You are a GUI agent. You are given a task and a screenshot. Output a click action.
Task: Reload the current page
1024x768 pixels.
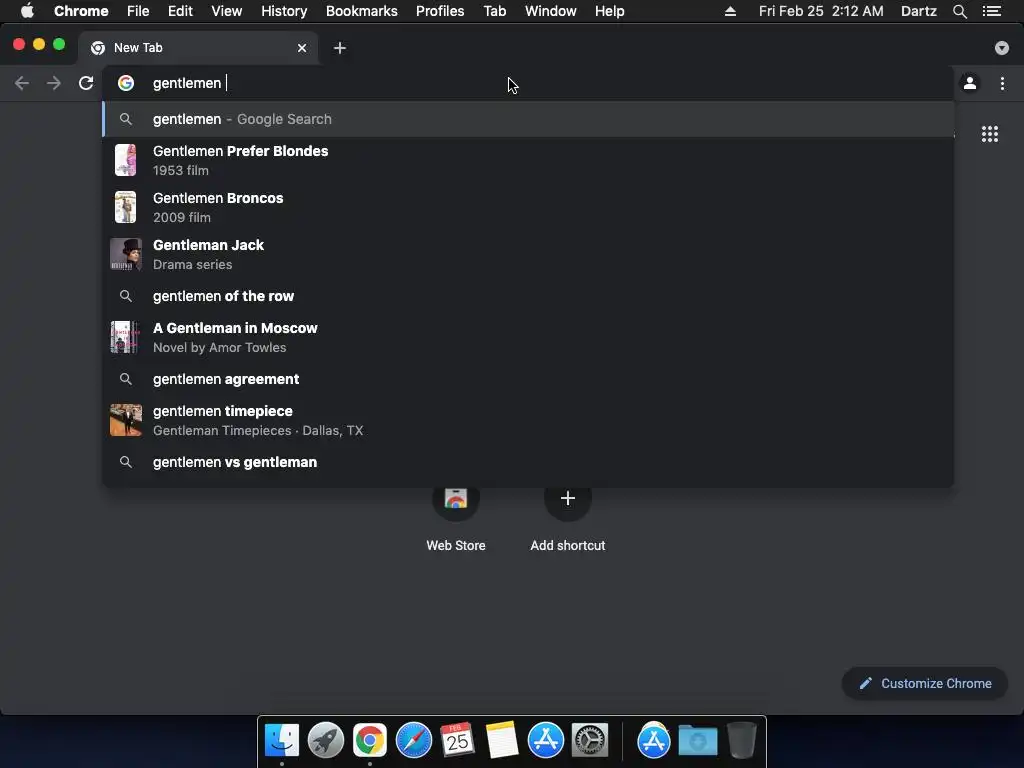[x=86, y=83]
